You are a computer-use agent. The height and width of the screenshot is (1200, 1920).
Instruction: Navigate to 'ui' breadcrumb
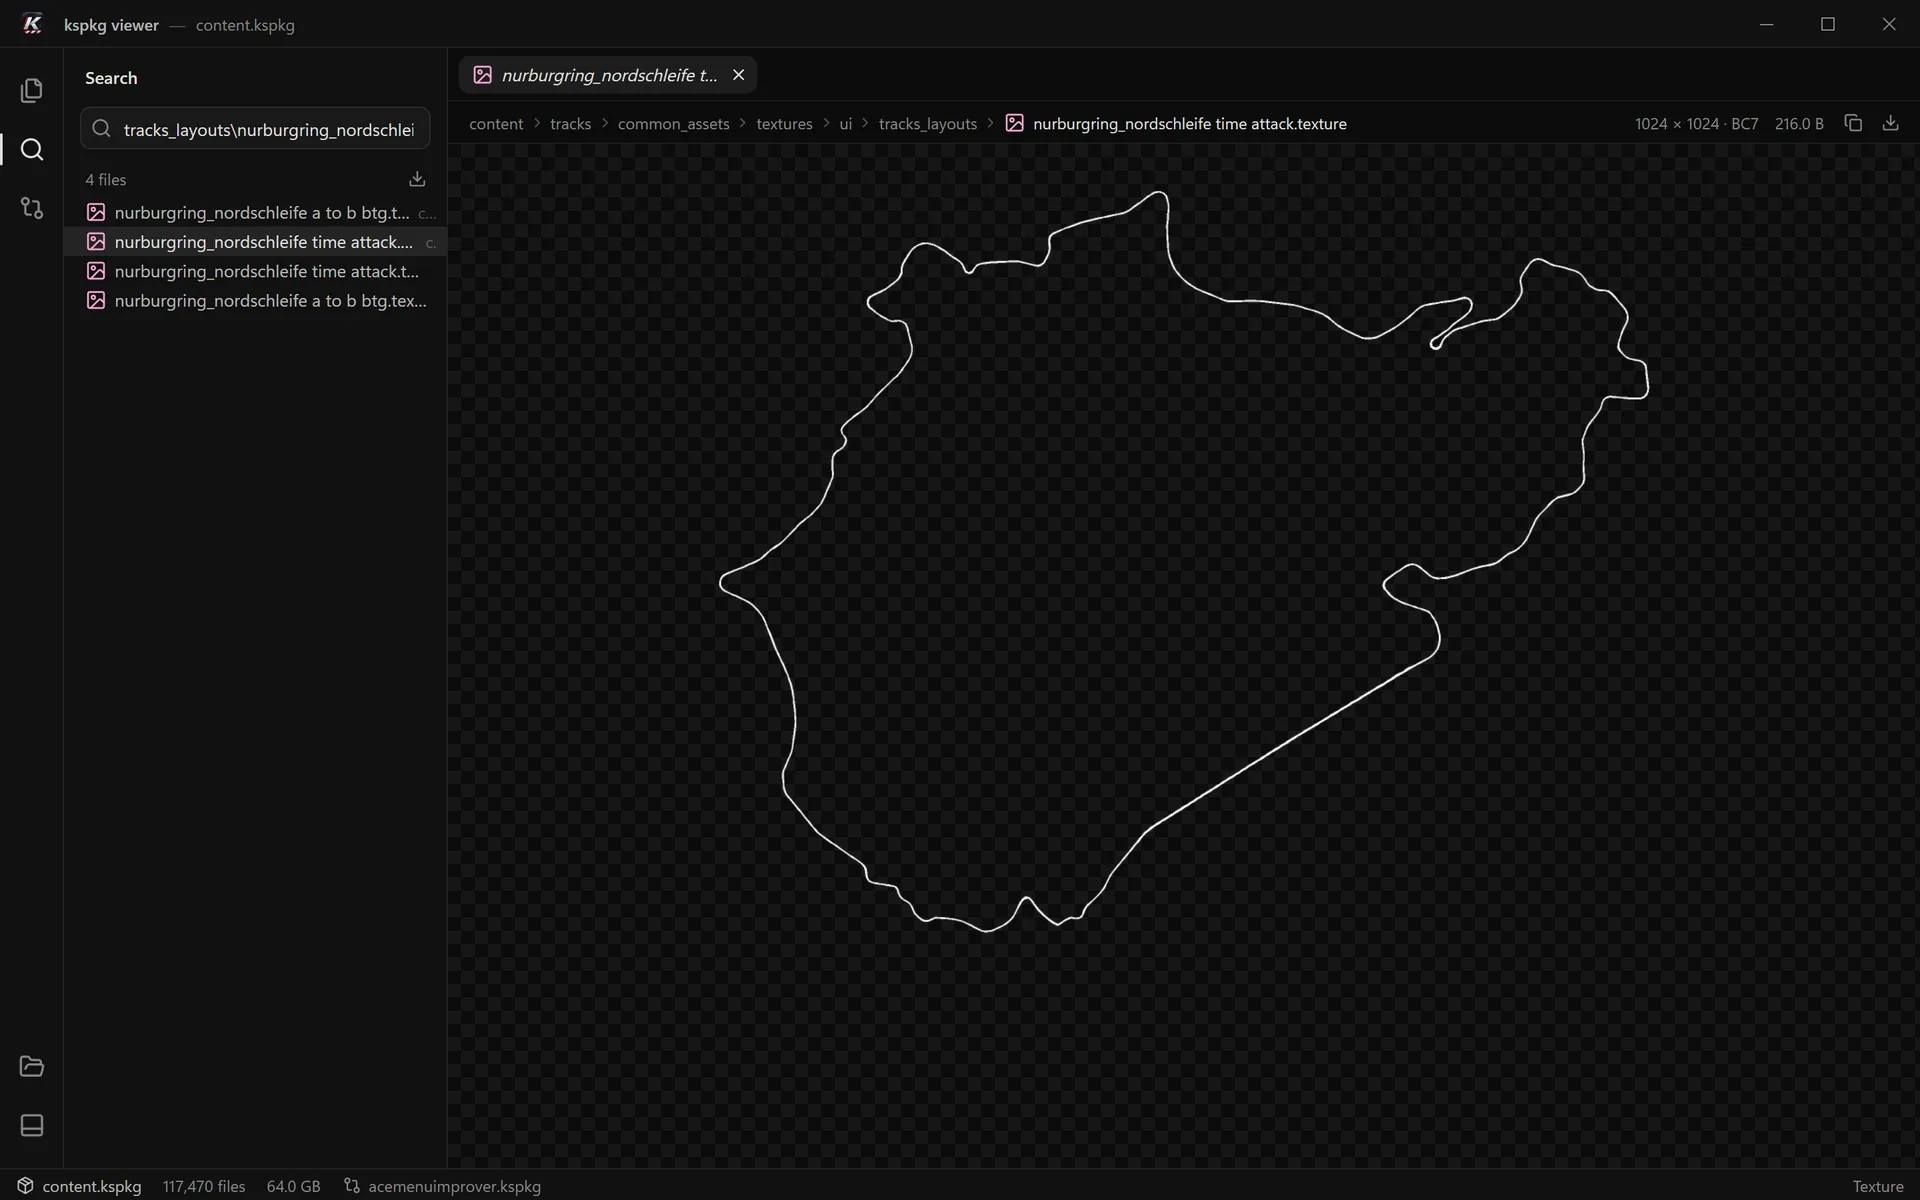[x=845, y=123]
